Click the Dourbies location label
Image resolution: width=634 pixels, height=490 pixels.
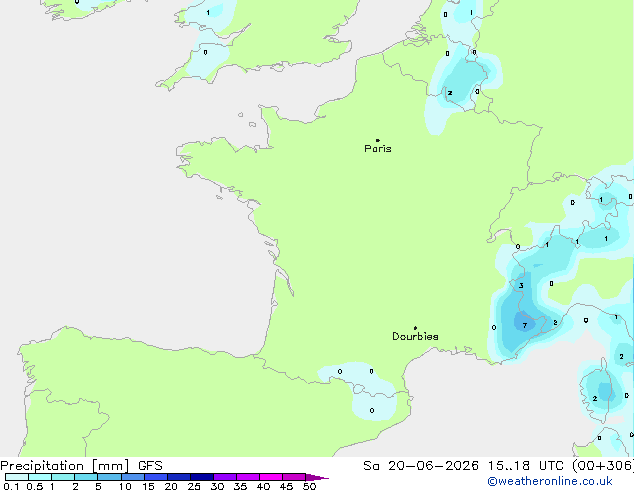click(x=415, y=336)
